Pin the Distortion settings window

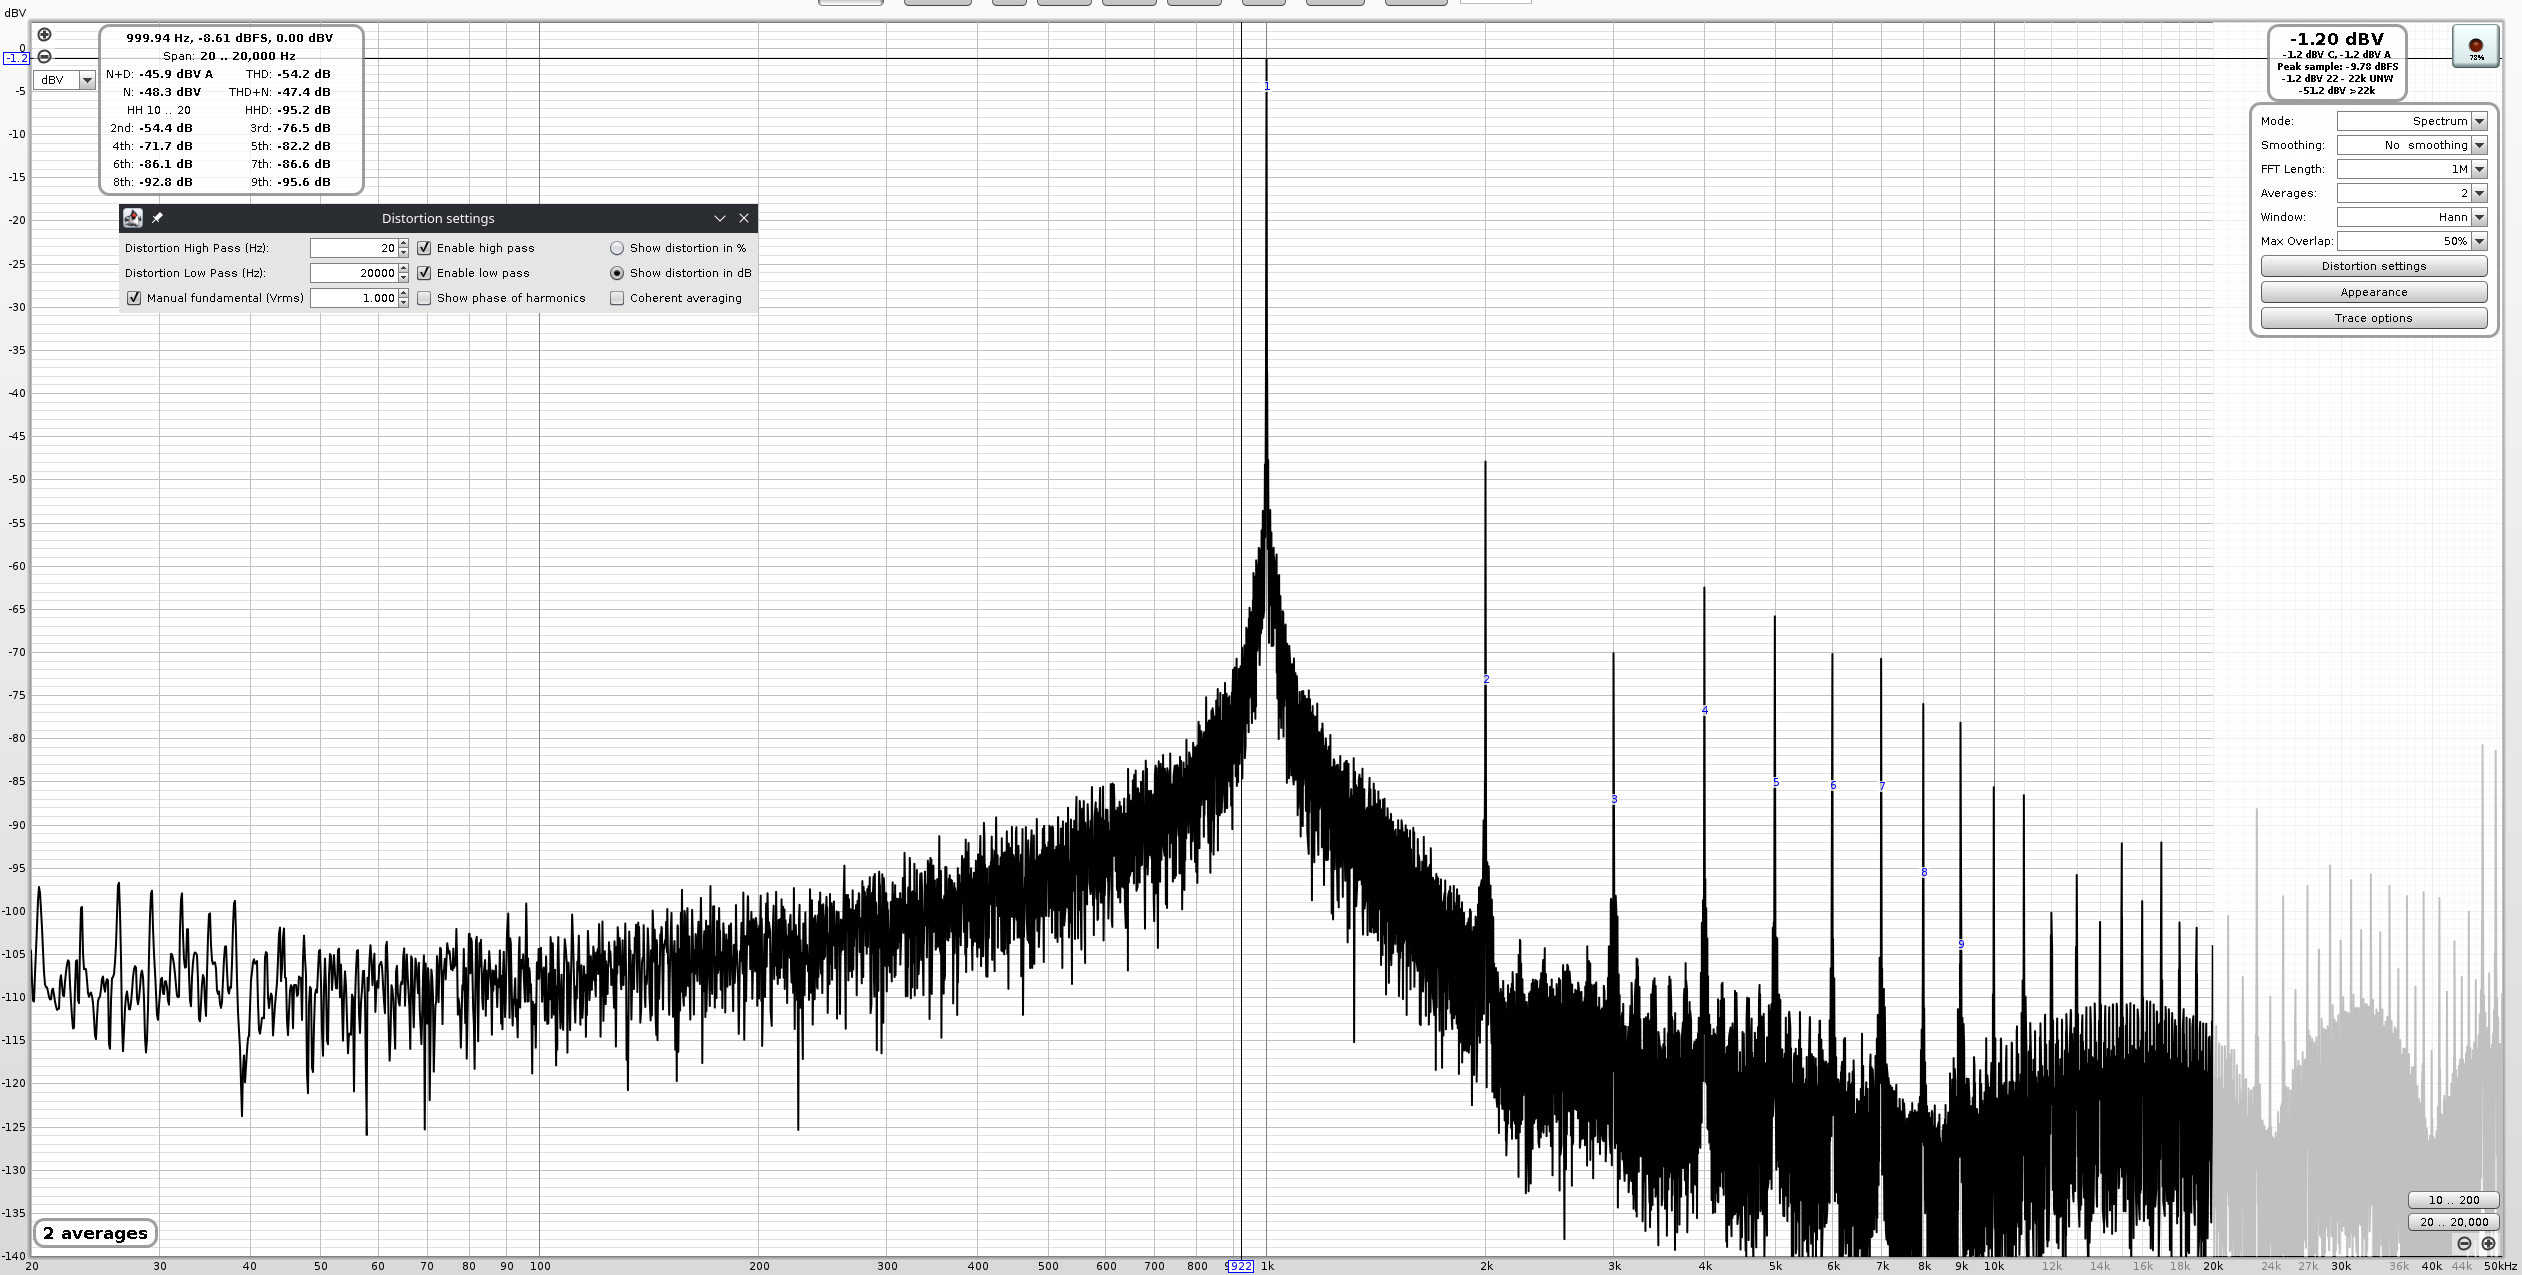pyautogui.click(x=157, y=218)
